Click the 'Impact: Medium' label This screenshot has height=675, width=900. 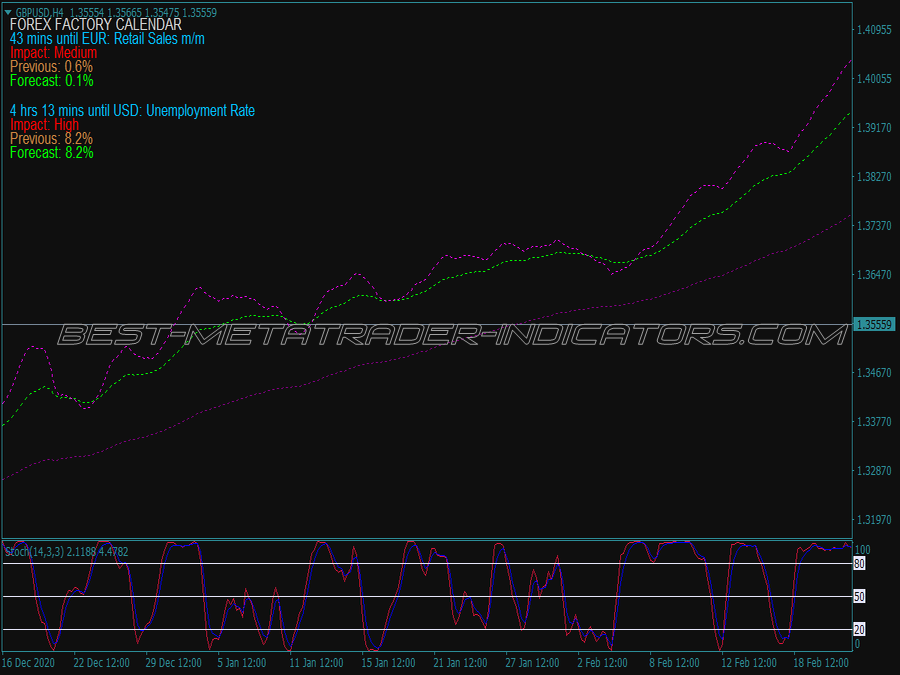(53, 53)
